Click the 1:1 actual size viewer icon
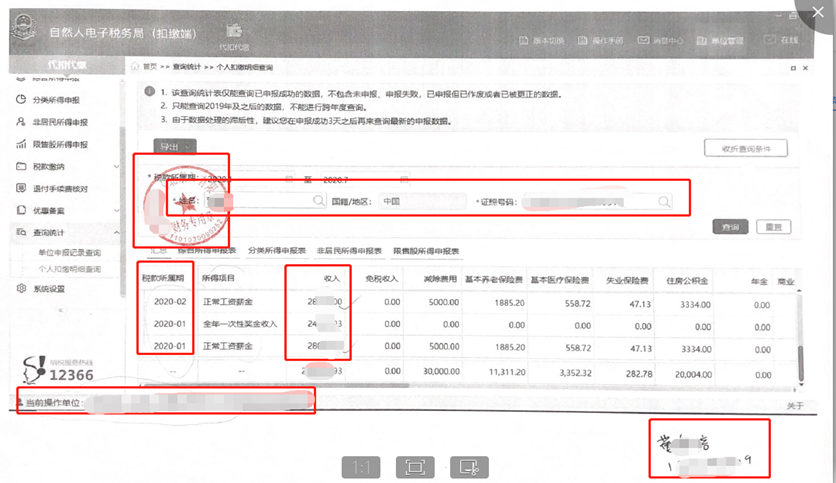This screenshot has height=483, width=836. pos(362,466)
